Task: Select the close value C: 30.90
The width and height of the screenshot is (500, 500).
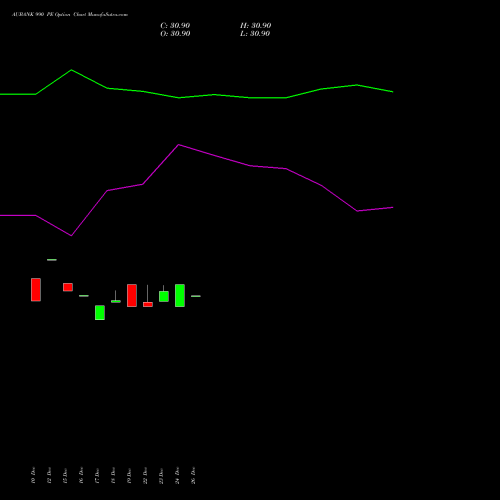Action: [175, 26]
